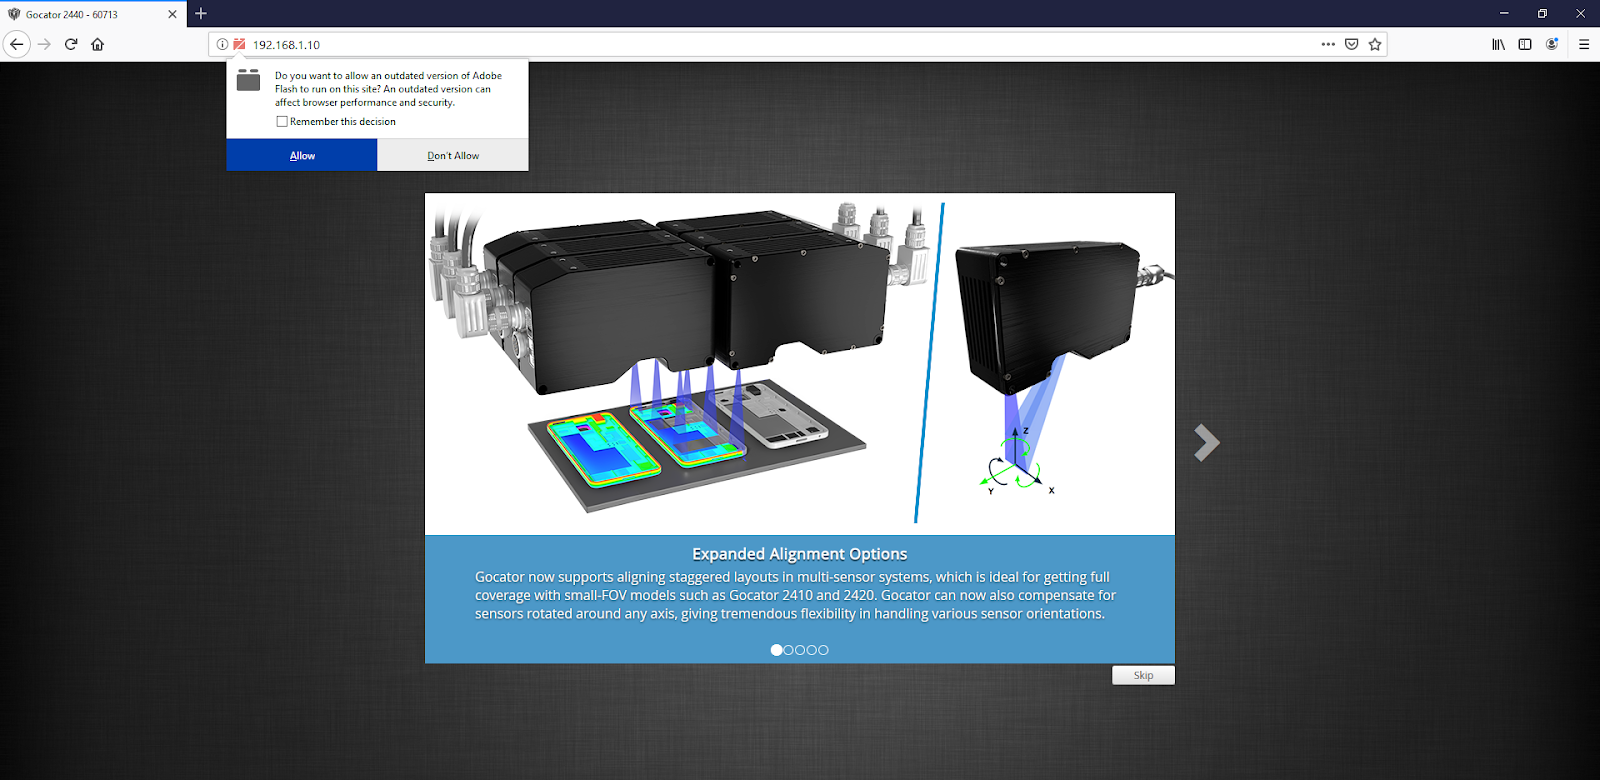Allow Adobe Flash to run
The image size is (1600, 780).
(302, 155)
